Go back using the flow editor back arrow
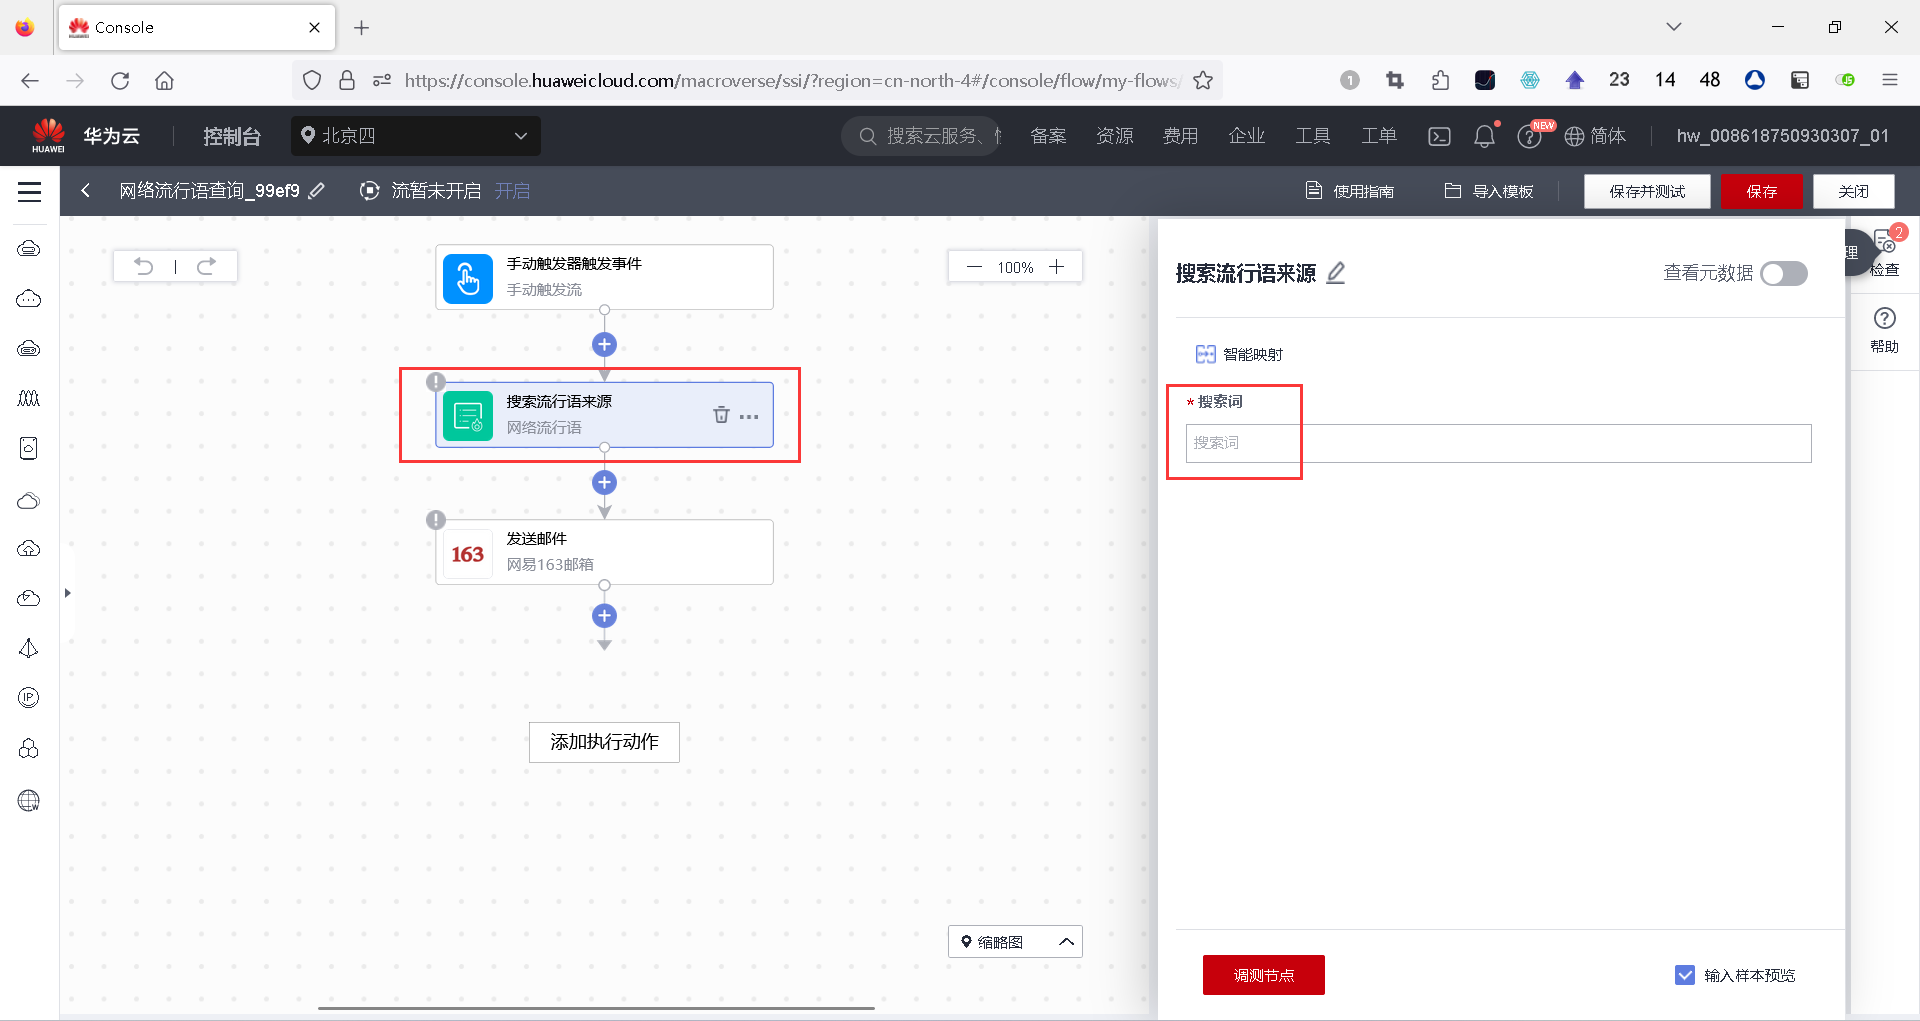The width and height of the screenshot is (1920, 1021). tap(86, 191)
